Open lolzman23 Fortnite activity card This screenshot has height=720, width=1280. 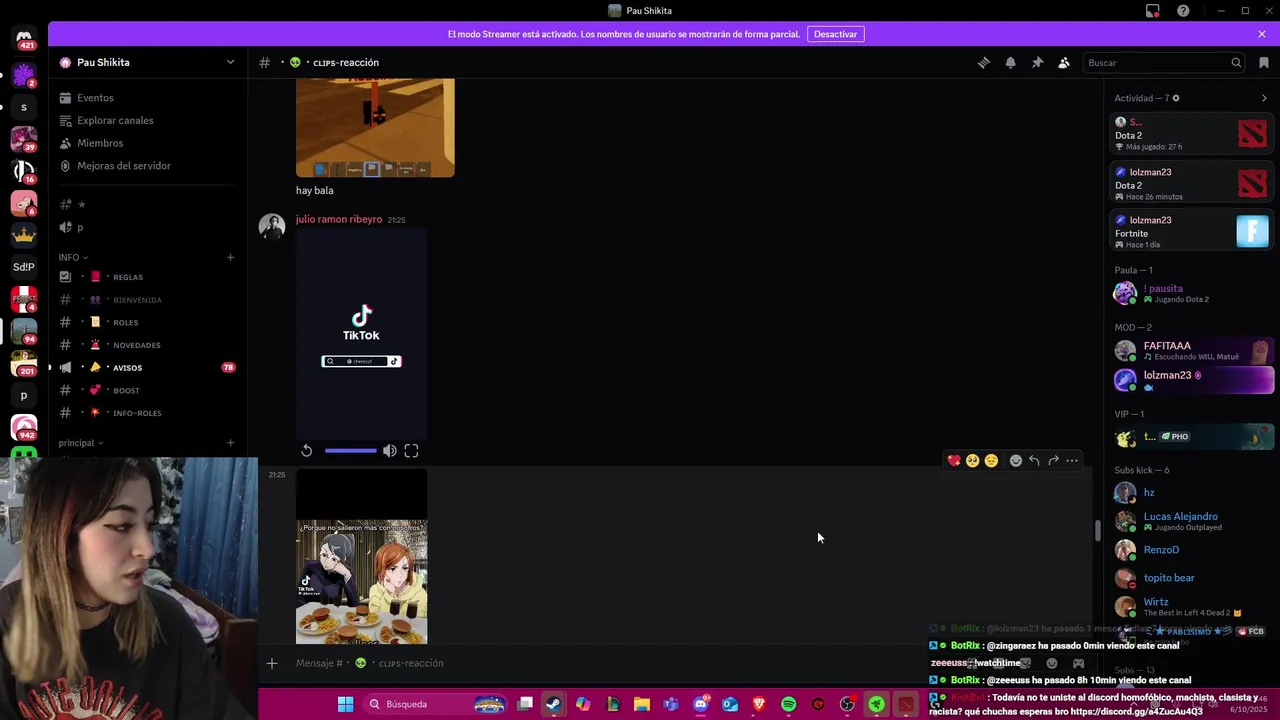[1192, 231]
